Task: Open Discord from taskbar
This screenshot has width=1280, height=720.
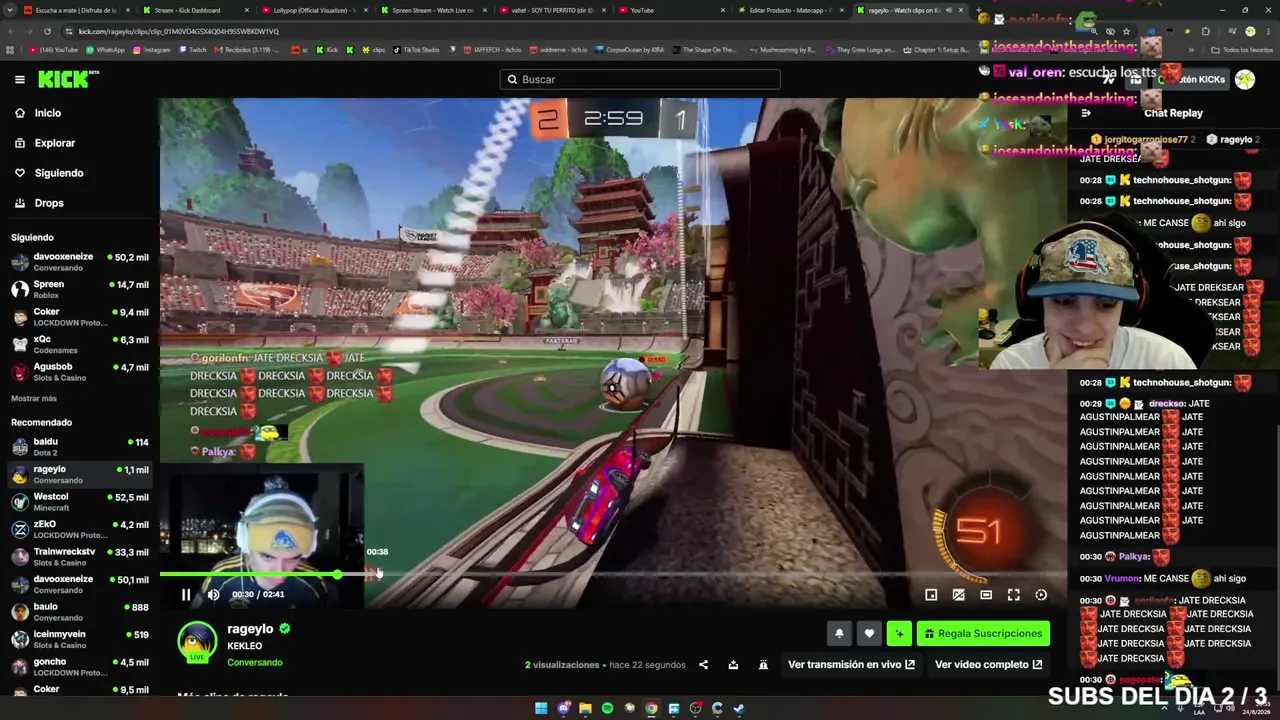Action: point(563,708)
